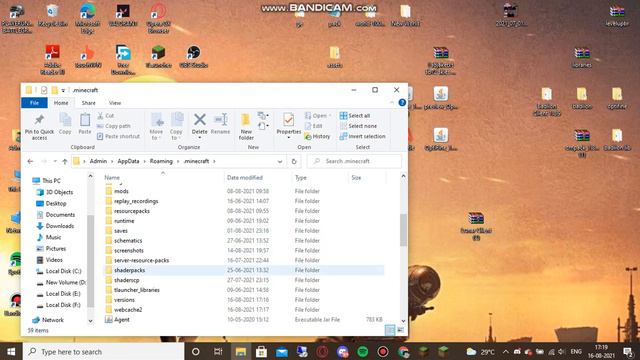The width and height of the screenshot is (640, 360).
Task: Open the Move to dropdown
Action: coord(156,127)
